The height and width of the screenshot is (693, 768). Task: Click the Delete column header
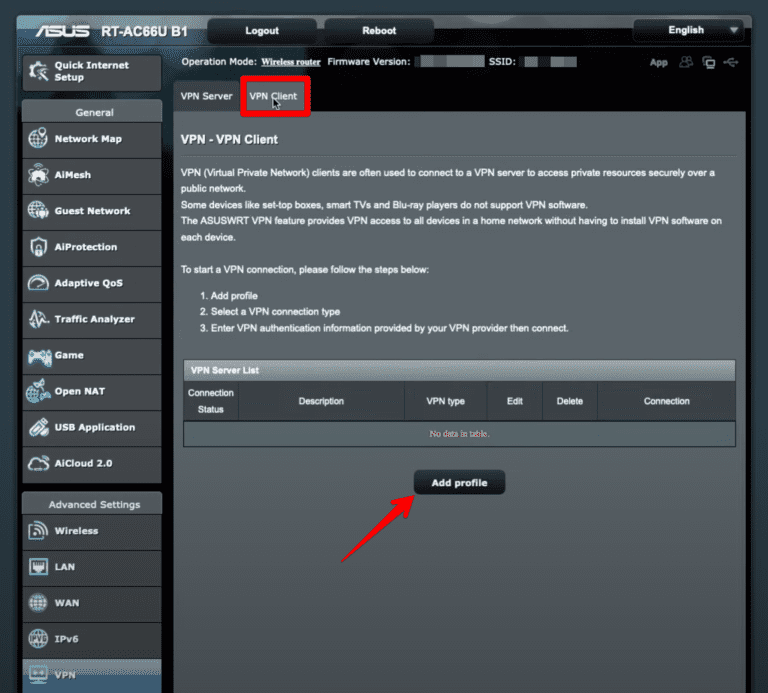[x=570, y=401]
